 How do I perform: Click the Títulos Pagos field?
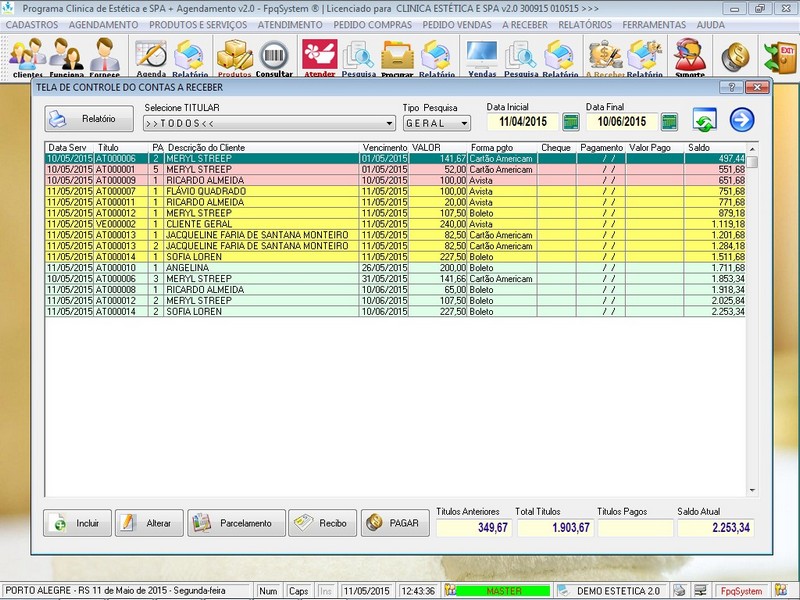click(635, 528)
